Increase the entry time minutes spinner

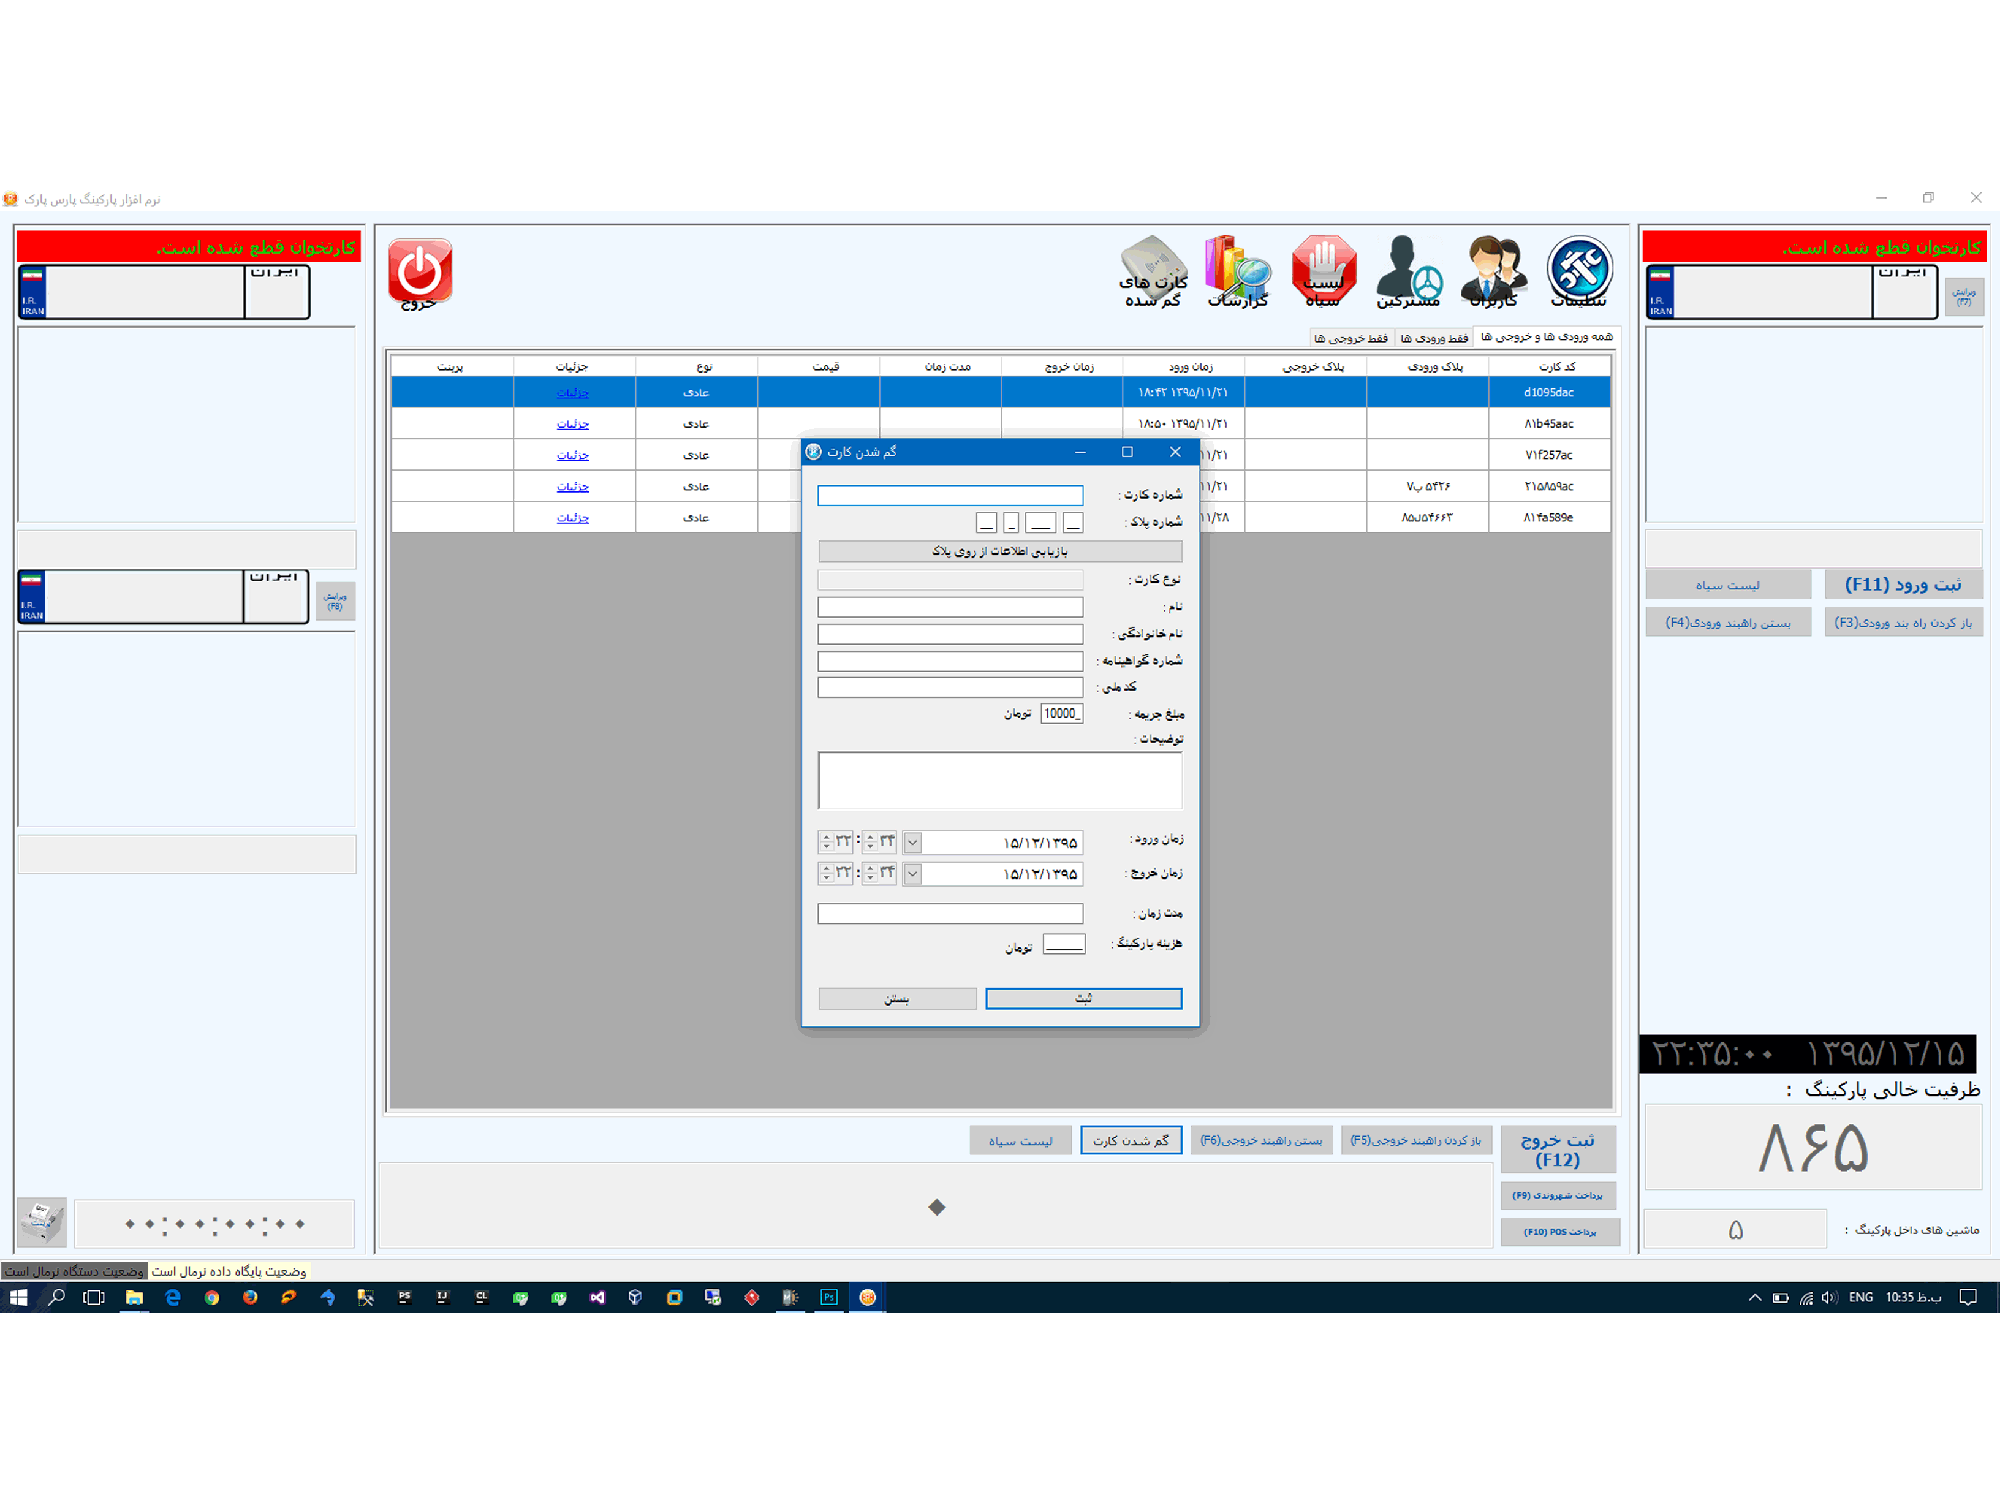tap(870, 838)
